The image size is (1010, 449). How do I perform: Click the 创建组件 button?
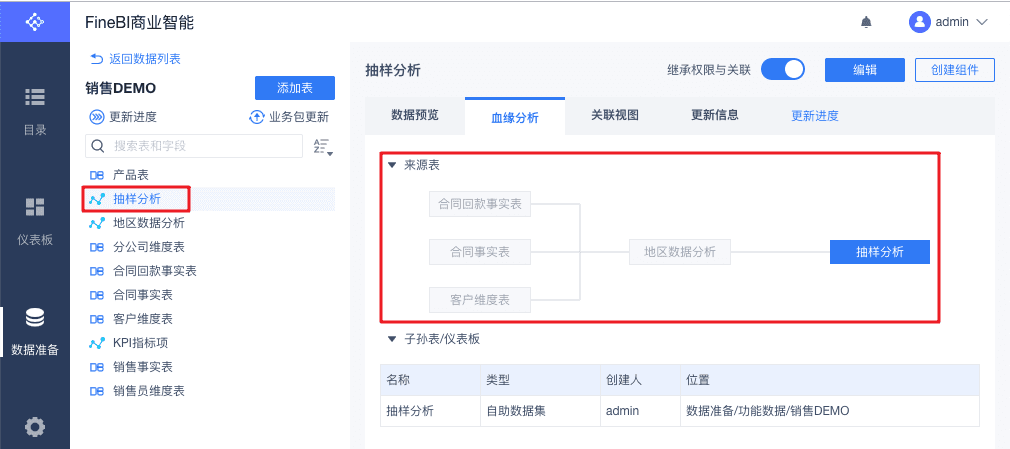(954, 70)
